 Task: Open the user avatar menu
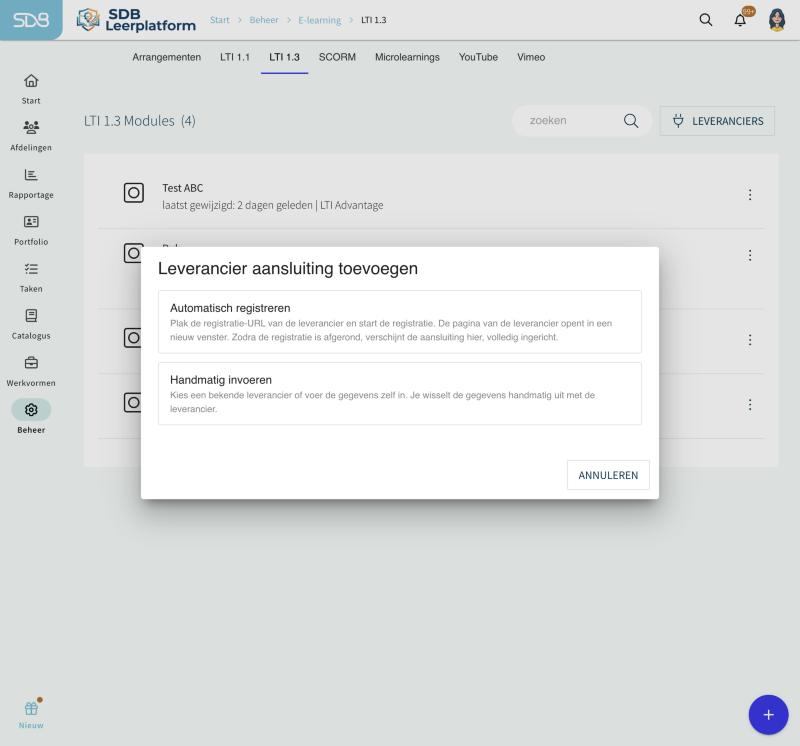coord(777,20)
